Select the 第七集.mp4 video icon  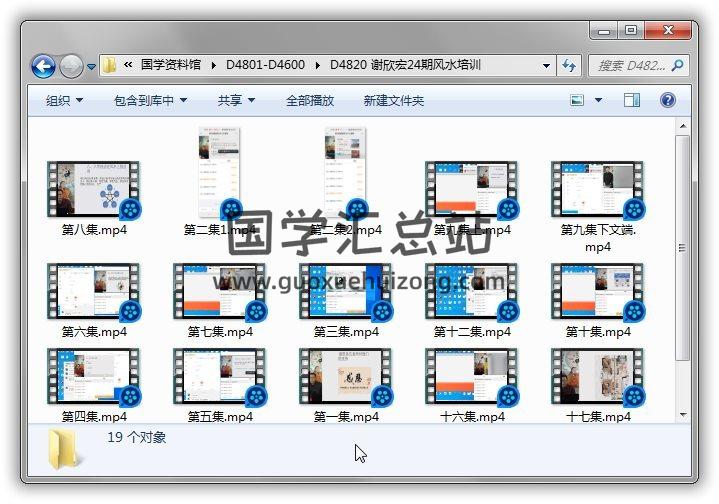220,291
